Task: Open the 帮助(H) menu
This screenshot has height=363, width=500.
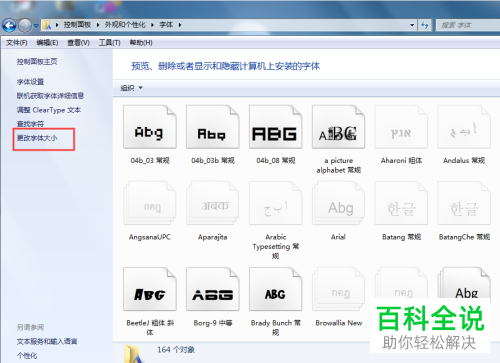Action: (x=141, y=43)
